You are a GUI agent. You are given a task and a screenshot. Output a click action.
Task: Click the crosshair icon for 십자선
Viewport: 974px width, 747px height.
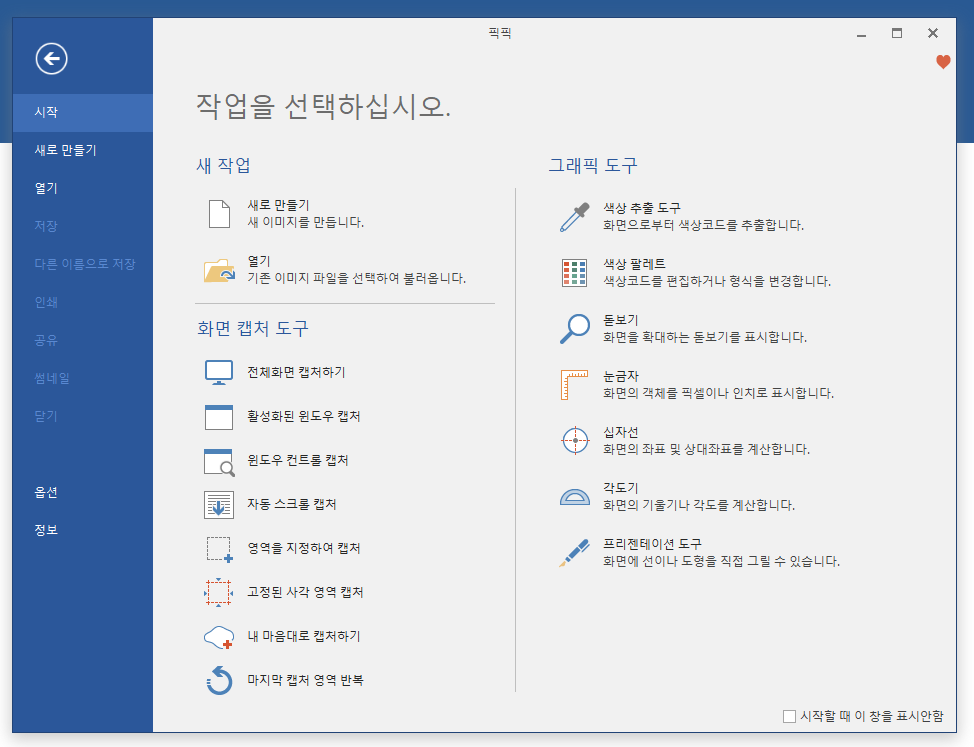click(575, 440)
